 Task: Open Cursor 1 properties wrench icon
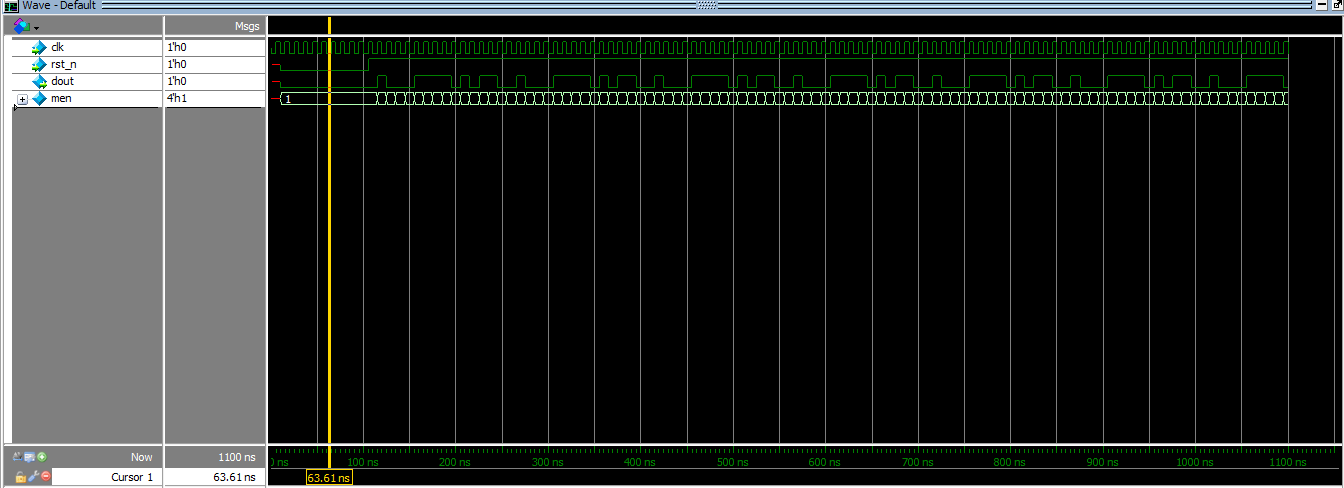[33, 477]
